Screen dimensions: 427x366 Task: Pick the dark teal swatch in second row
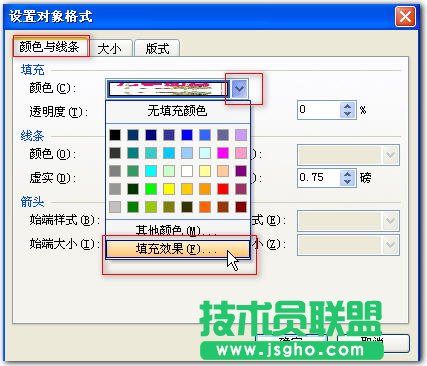point(133,153)
